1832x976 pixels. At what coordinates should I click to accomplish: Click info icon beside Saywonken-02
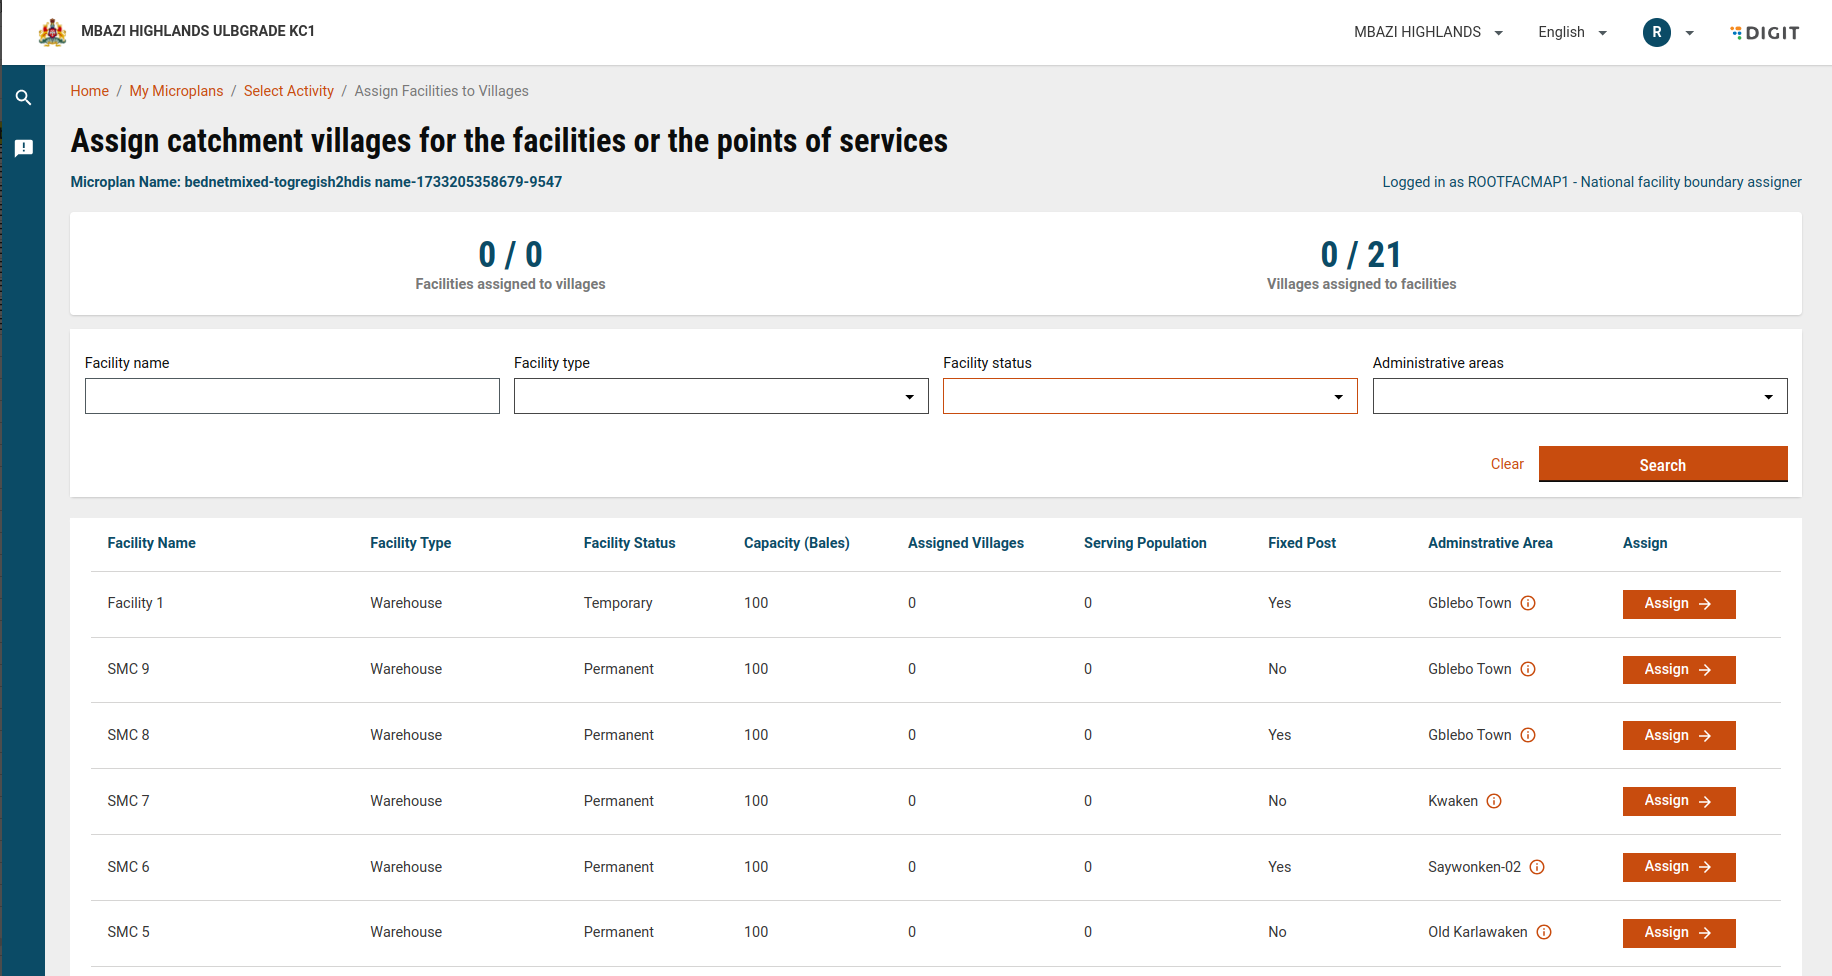pyautogui.click(x=1537, y=867)
